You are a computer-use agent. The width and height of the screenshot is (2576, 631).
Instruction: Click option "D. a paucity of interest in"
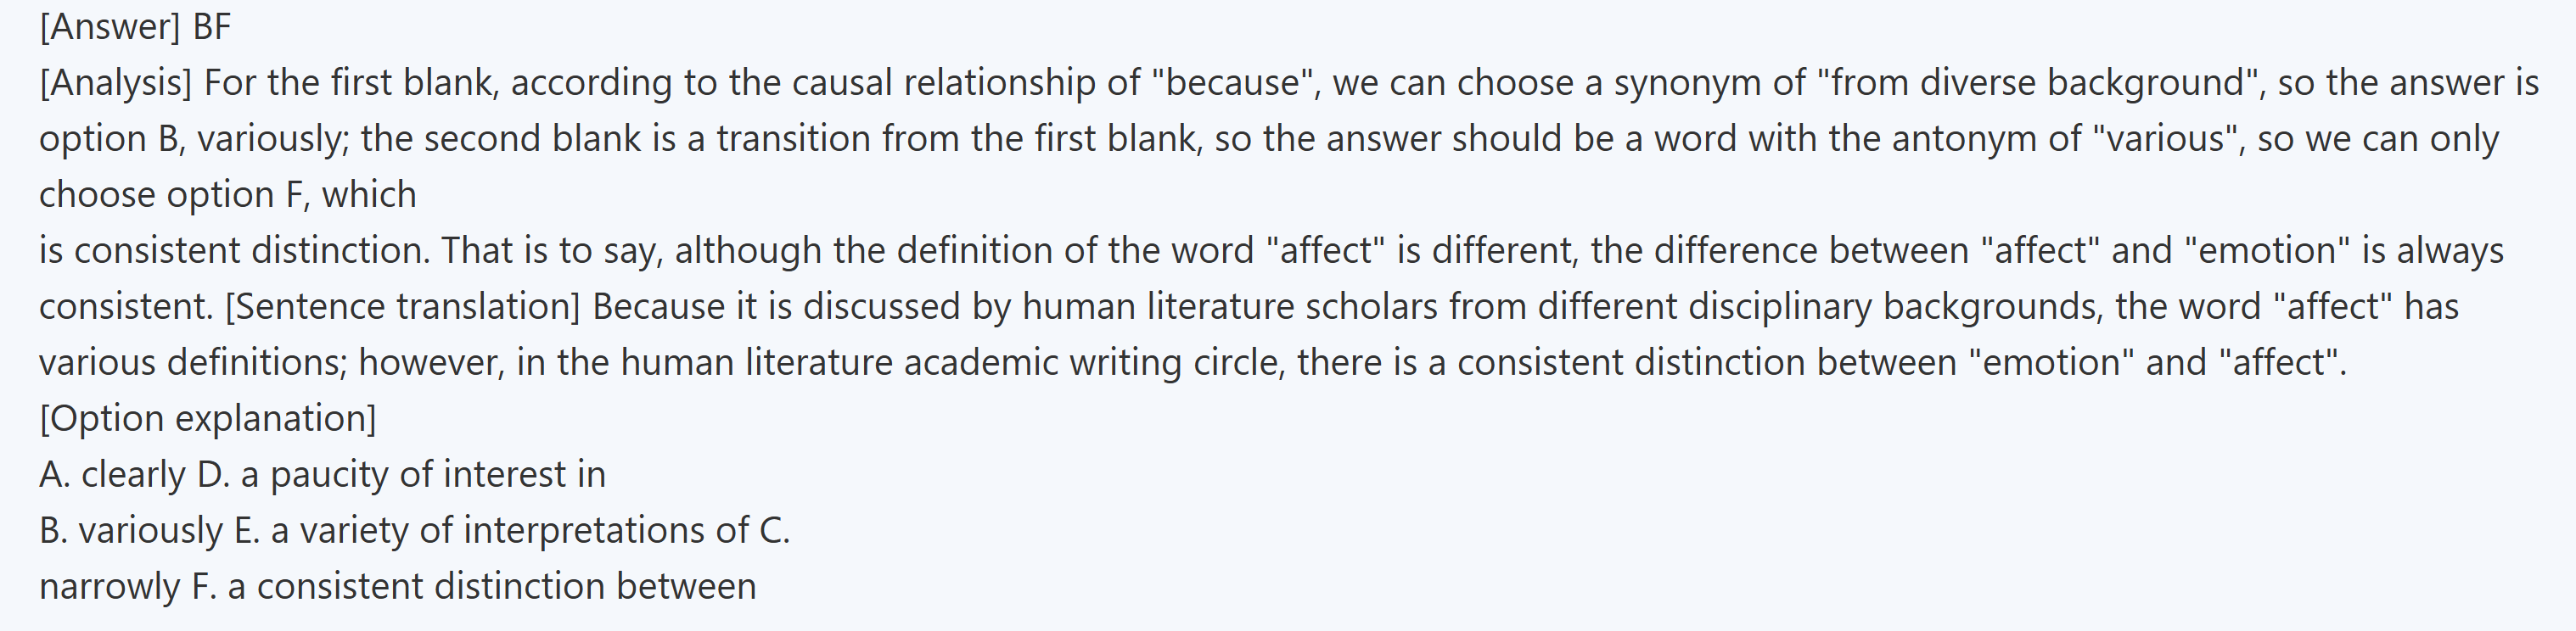pyautogui.click(x=401, y=474)
